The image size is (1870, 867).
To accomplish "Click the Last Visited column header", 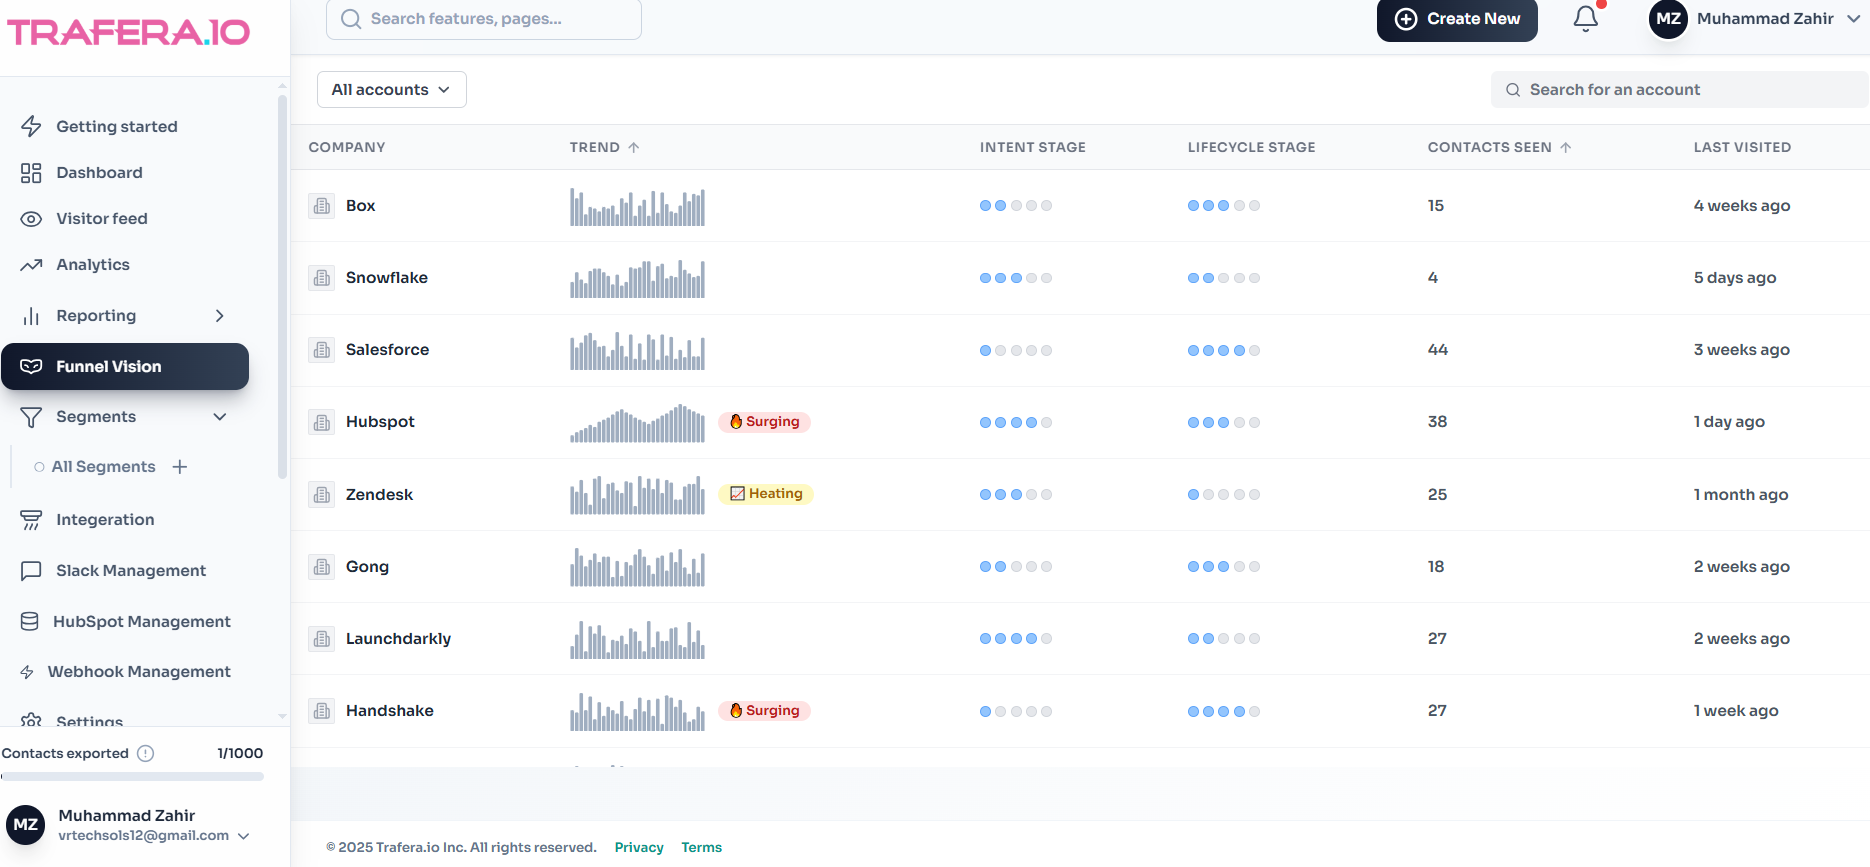I will (1743, 147).
